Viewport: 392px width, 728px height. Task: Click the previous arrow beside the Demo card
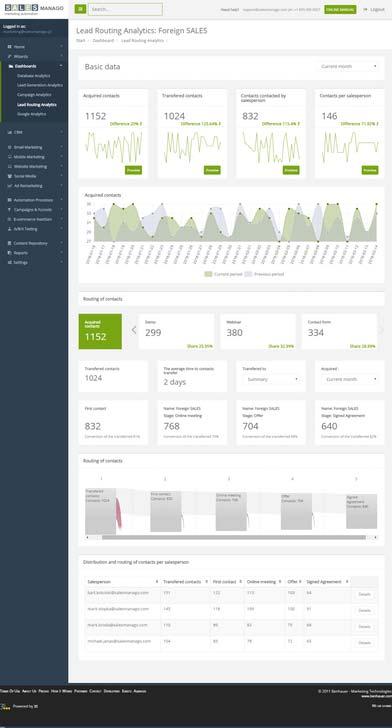click(x=134, y=330)
